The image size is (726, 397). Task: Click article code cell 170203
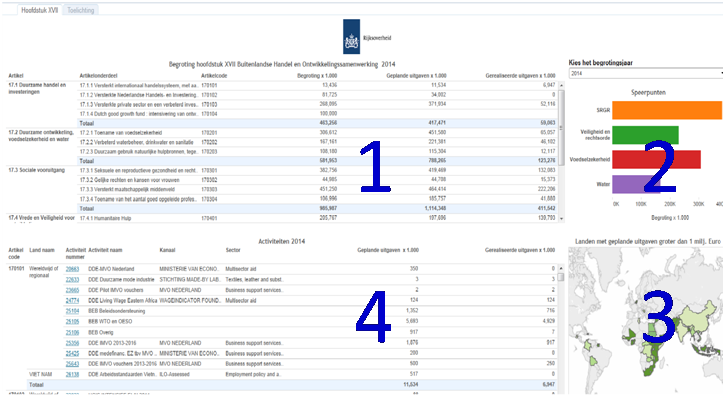209,151
